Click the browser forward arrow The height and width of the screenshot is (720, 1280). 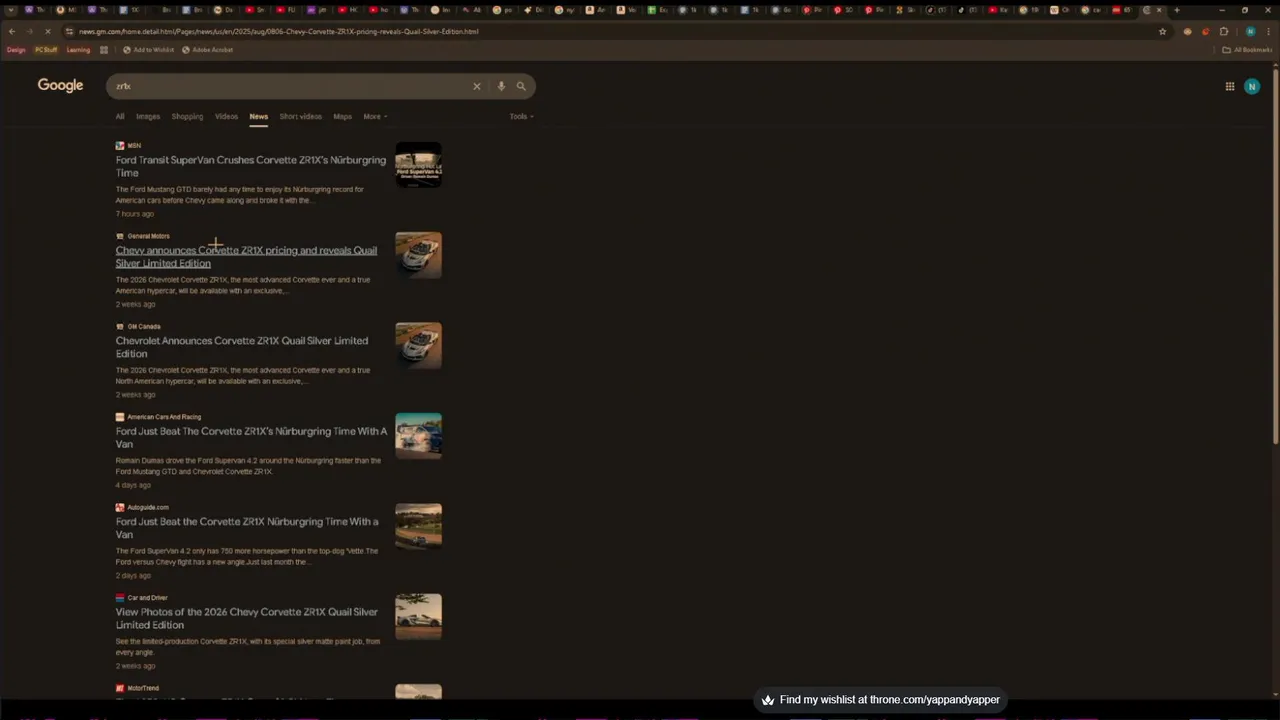pyautogui.click(x=30, y=31)
